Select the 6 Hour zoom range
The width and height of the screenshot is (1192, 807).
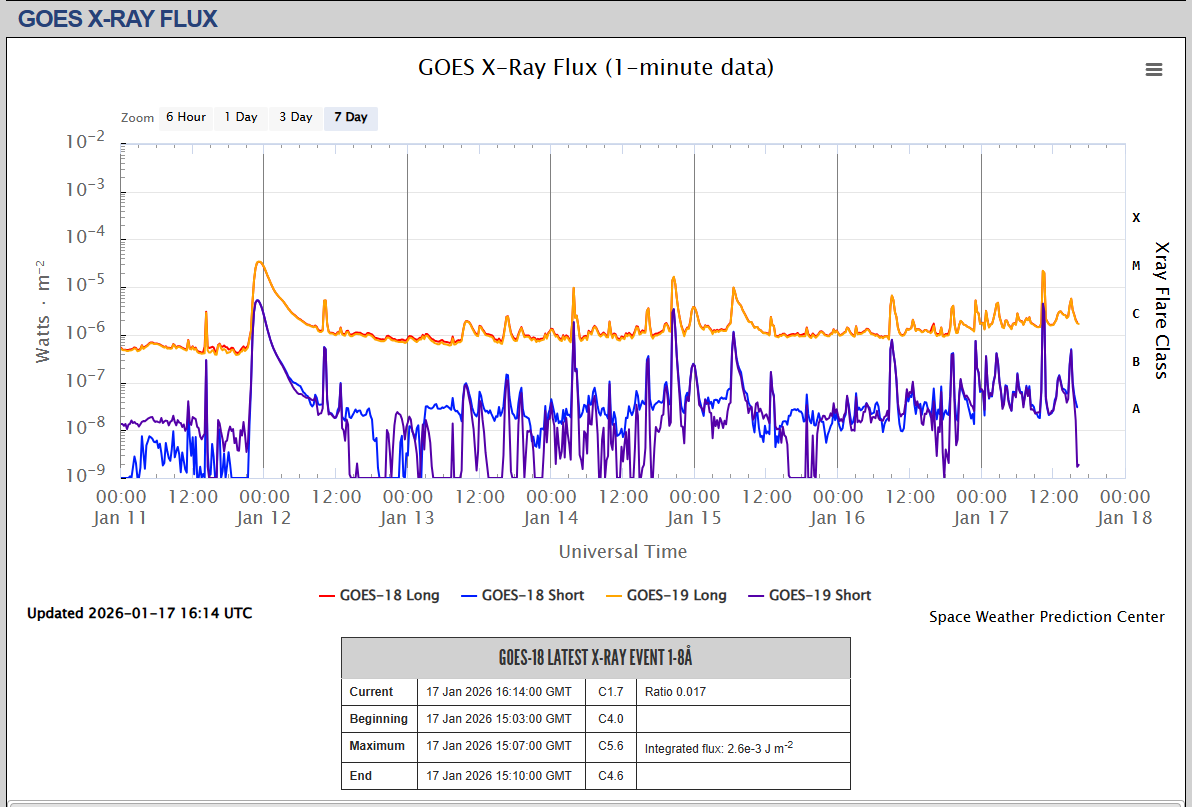coord(185,118)
